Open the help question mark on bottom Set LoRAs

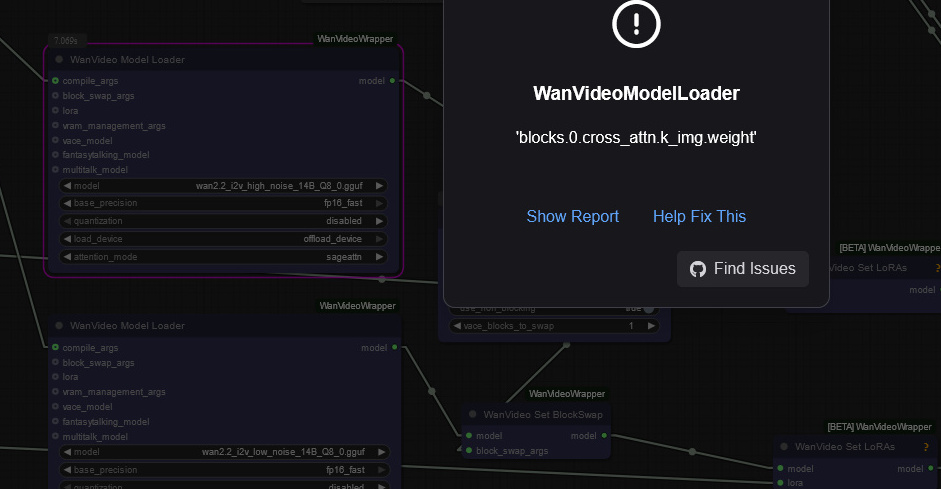click(926, 446)
